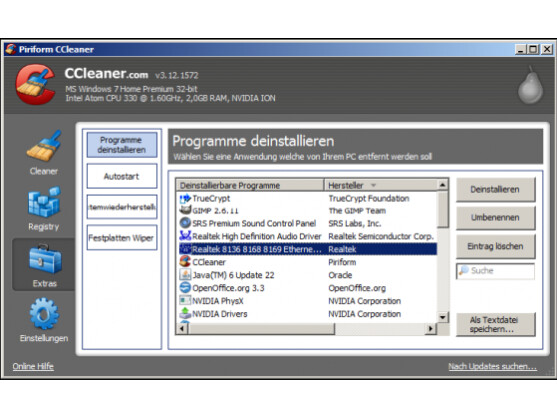The width and height of the screenshot is (557, 418).
Task: Click Als Textdatei speichern button
Action: (x=496, y=324)
